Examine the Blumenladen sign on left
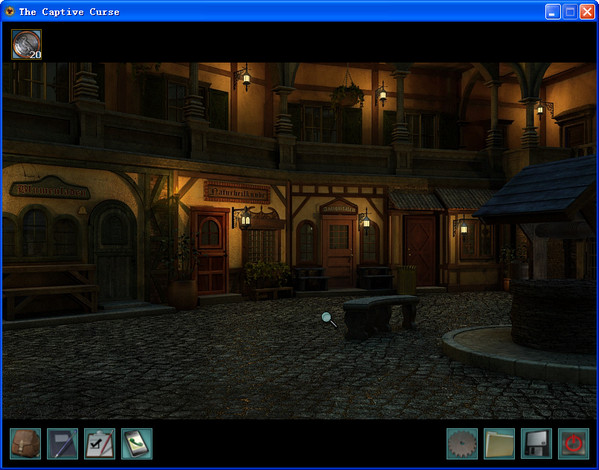Screen dimensions: 599x470 [50, 188]
